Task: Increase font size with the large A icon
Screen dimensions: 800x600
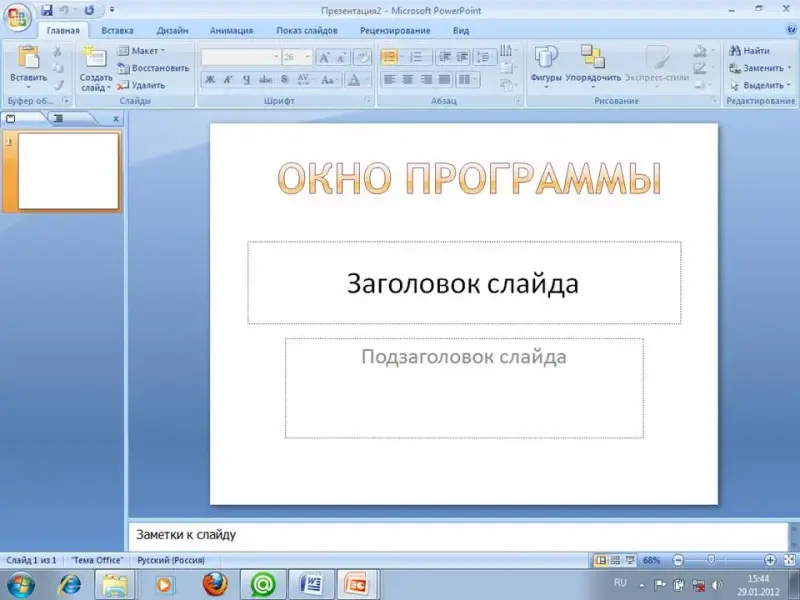Action: point(325,58)
